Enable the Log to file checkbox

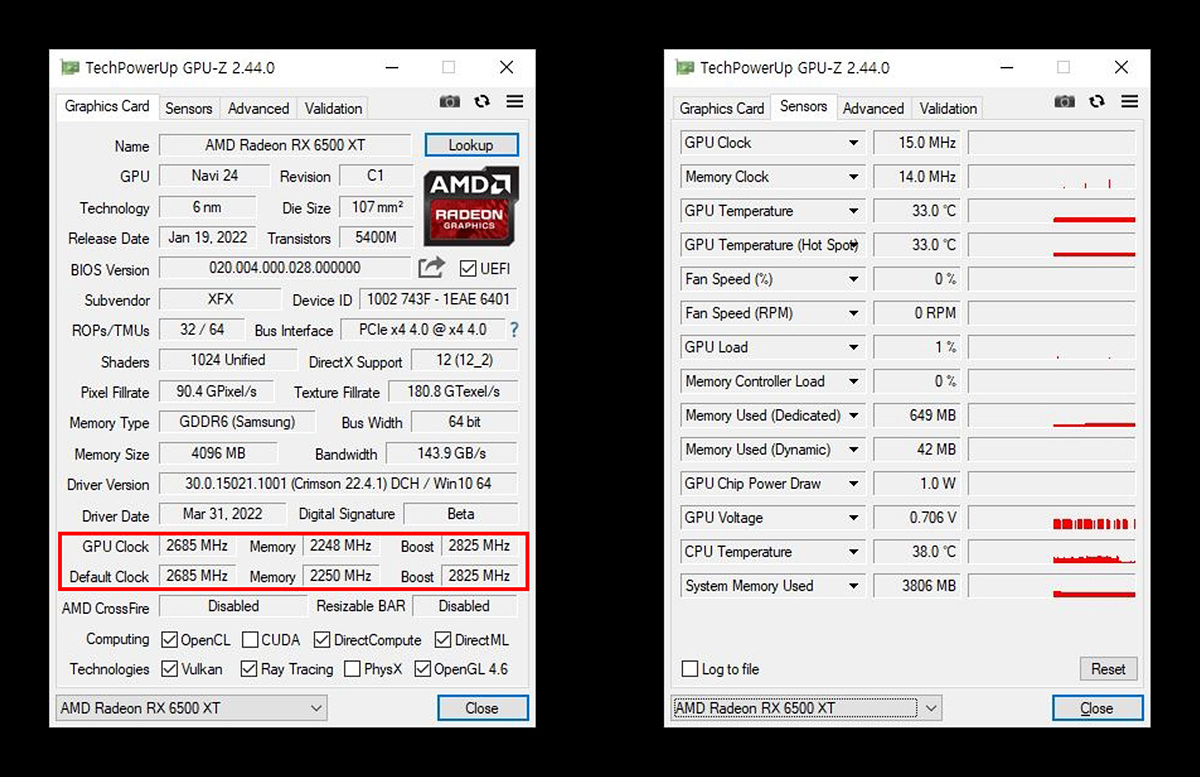coord(690,669)
